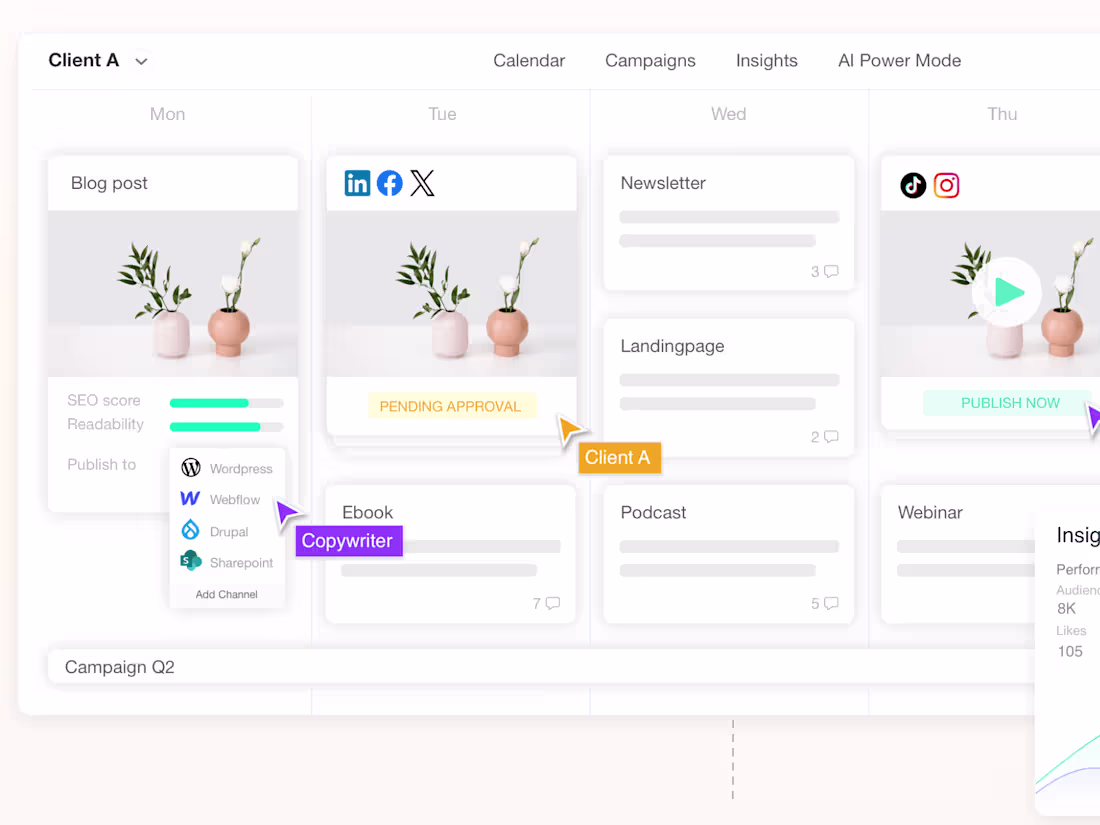Viewport: 1100px width, 825px height.
Task: Click the Publish Now button
Action: point(1010,402)
